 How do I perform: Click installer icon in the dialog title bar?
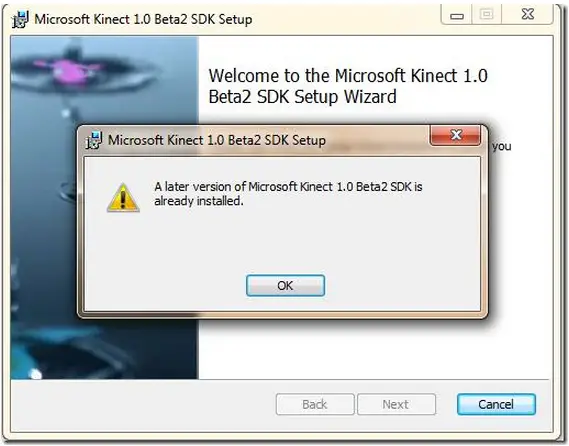tap(94, 140)
